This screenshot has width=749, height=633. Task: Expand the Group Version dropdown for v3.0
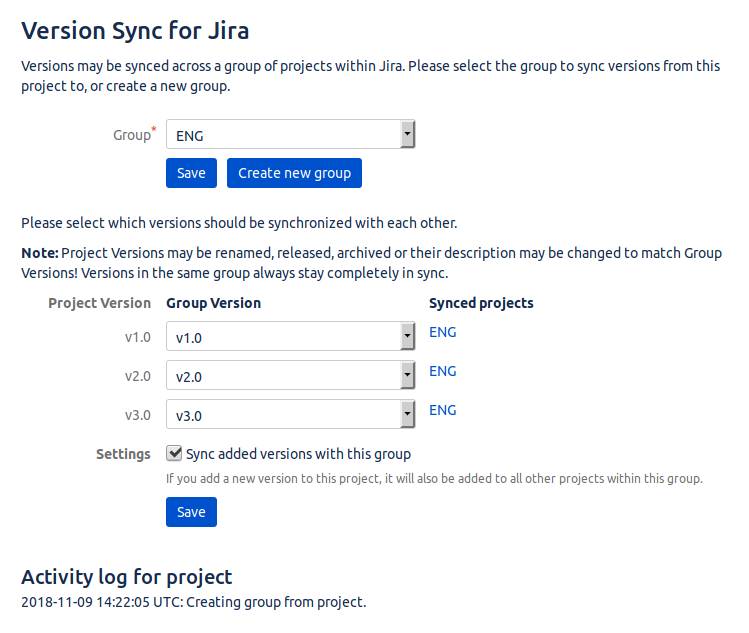coord(290,415)
